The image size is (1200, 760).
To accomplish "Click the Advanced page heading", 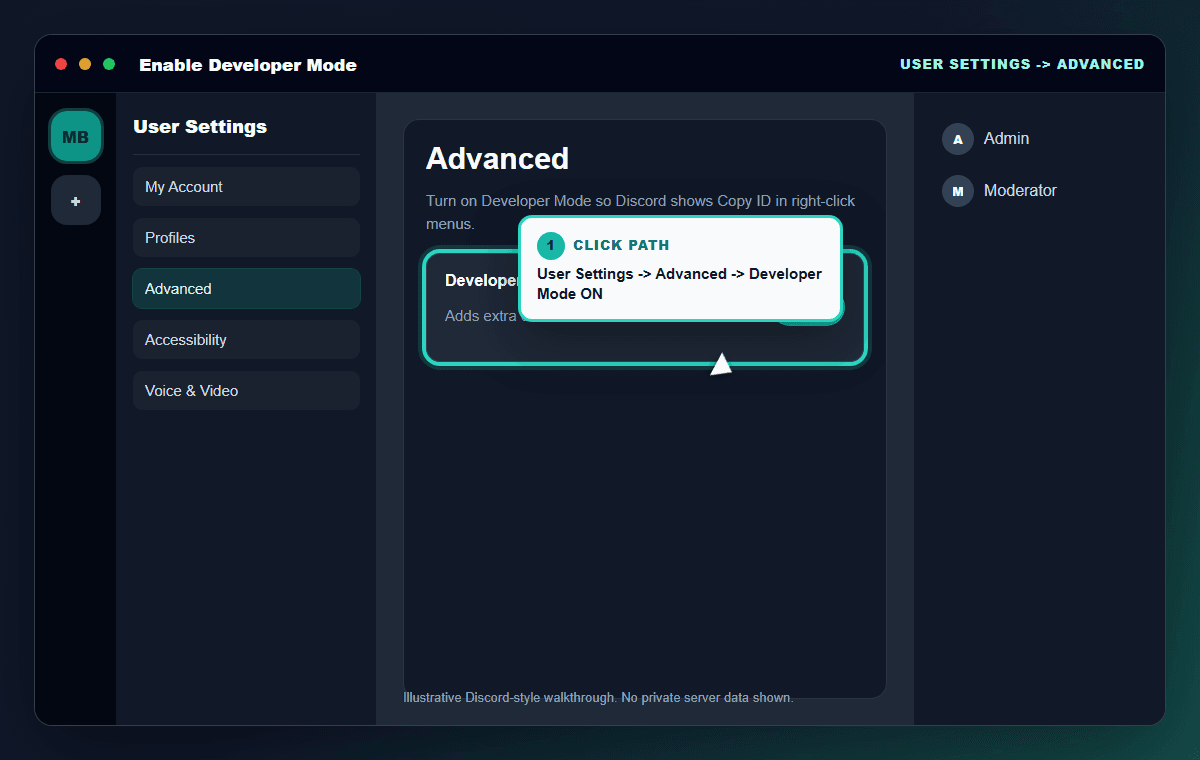I will click(497, 159).
